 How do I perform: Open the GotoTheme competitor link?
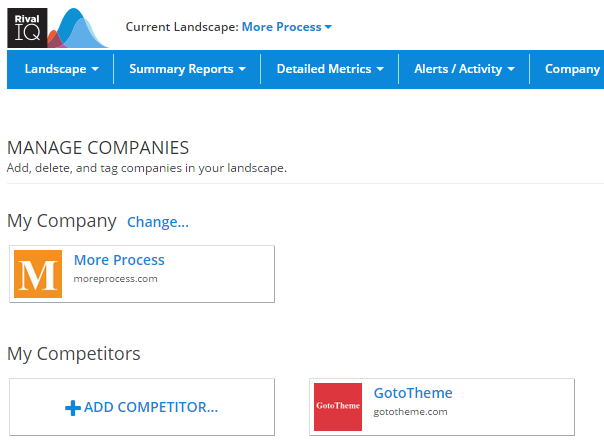click(x=413, y=393)
